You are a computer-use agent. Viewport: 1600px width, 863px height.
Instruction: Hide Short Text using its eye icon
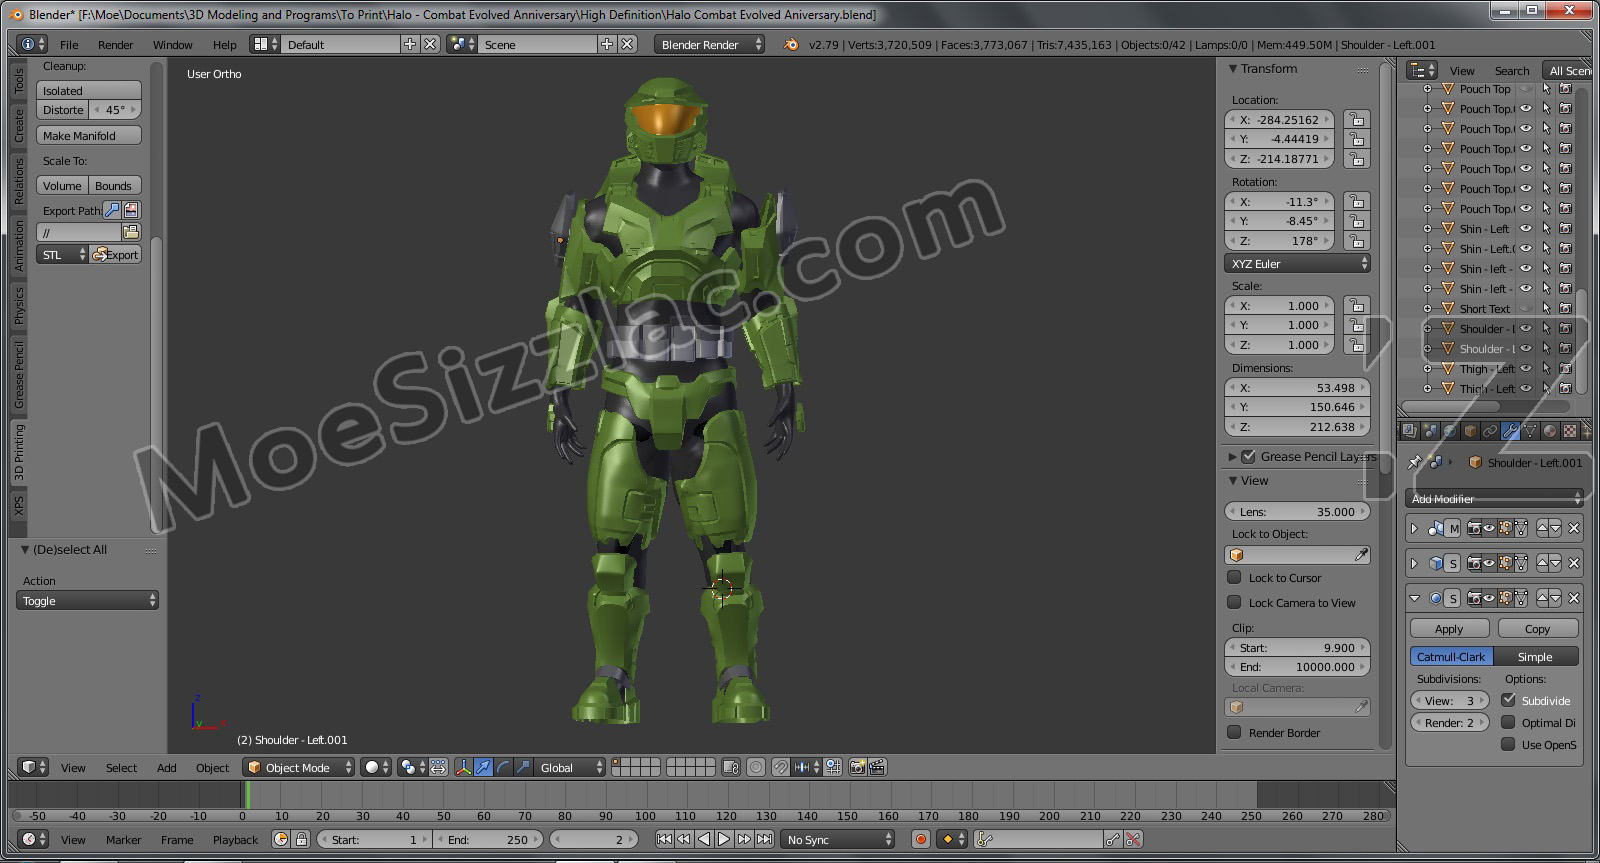click(1526, 309)
